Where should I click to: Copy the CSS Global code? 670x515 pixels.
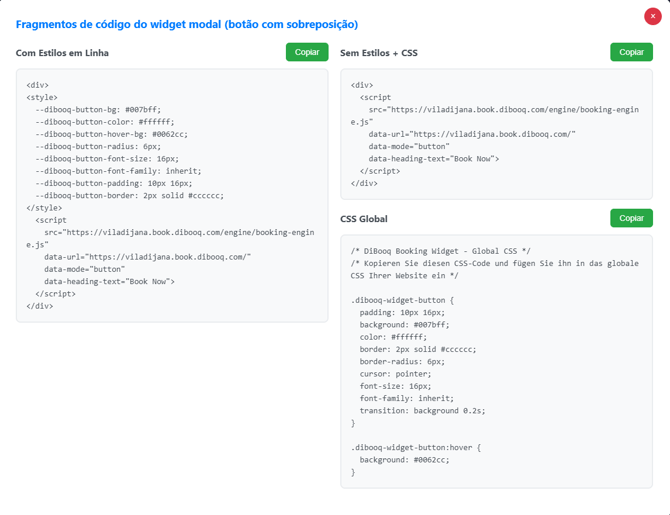[x=631, y=218]
